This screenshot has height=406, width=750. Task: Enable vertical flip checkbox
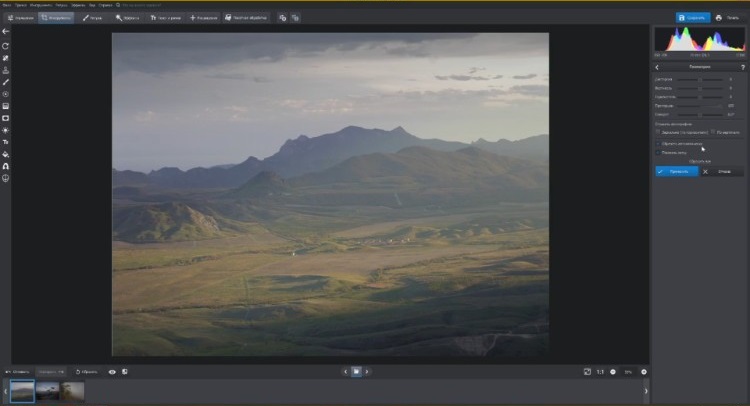coord(714,132)
